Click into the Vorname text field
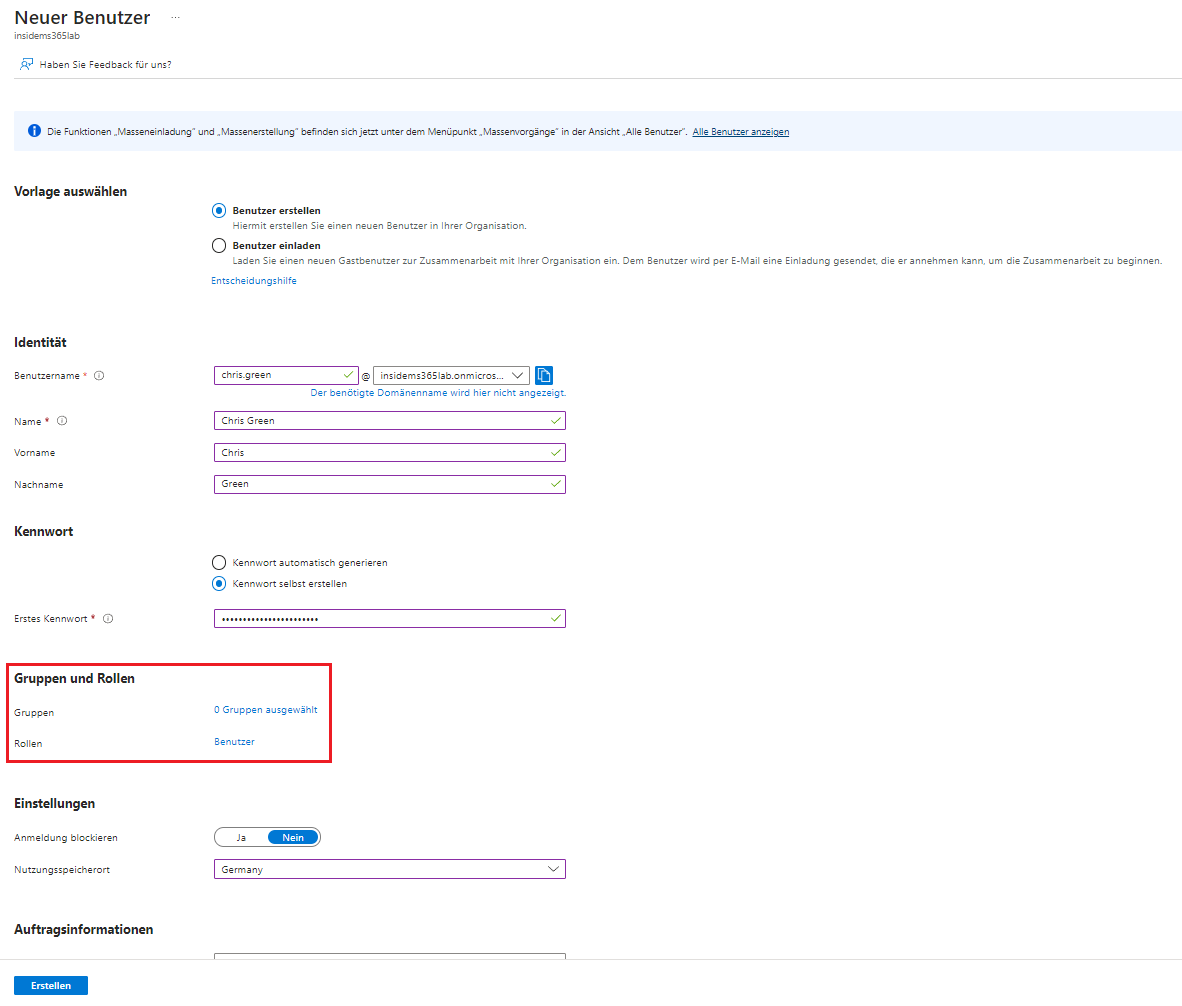This screenshot has height=1006, width=1182. point(389,453)
